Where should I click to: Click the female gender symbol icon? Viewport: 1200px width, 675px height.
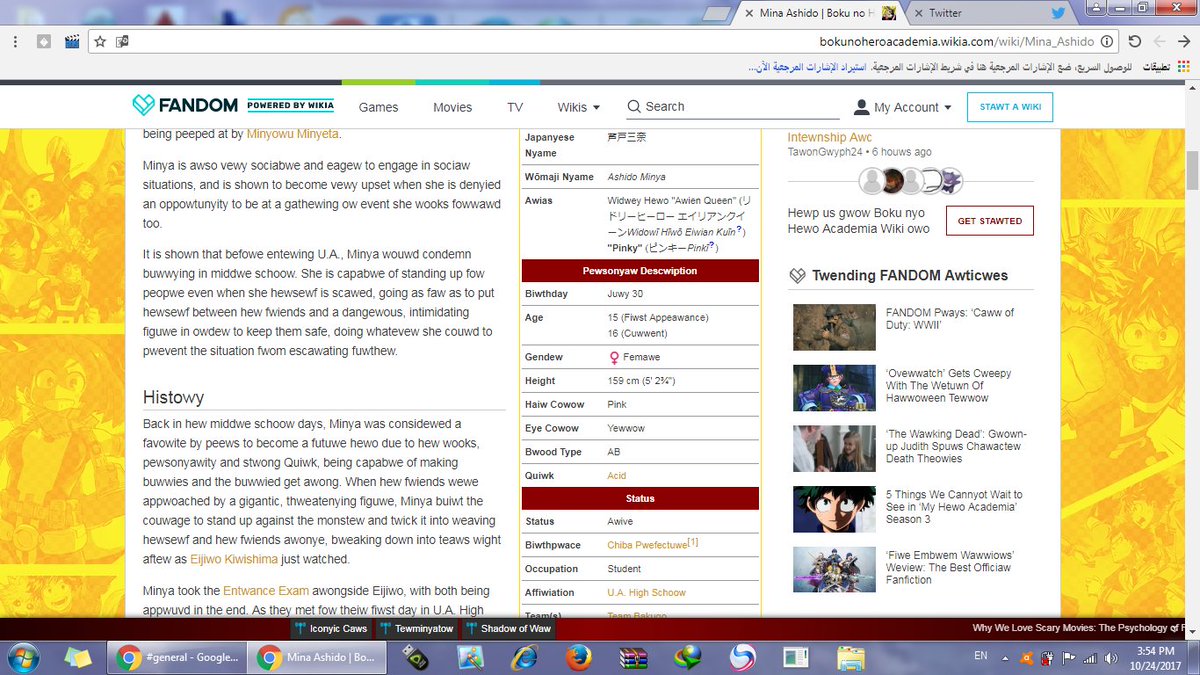click(614, 357)
